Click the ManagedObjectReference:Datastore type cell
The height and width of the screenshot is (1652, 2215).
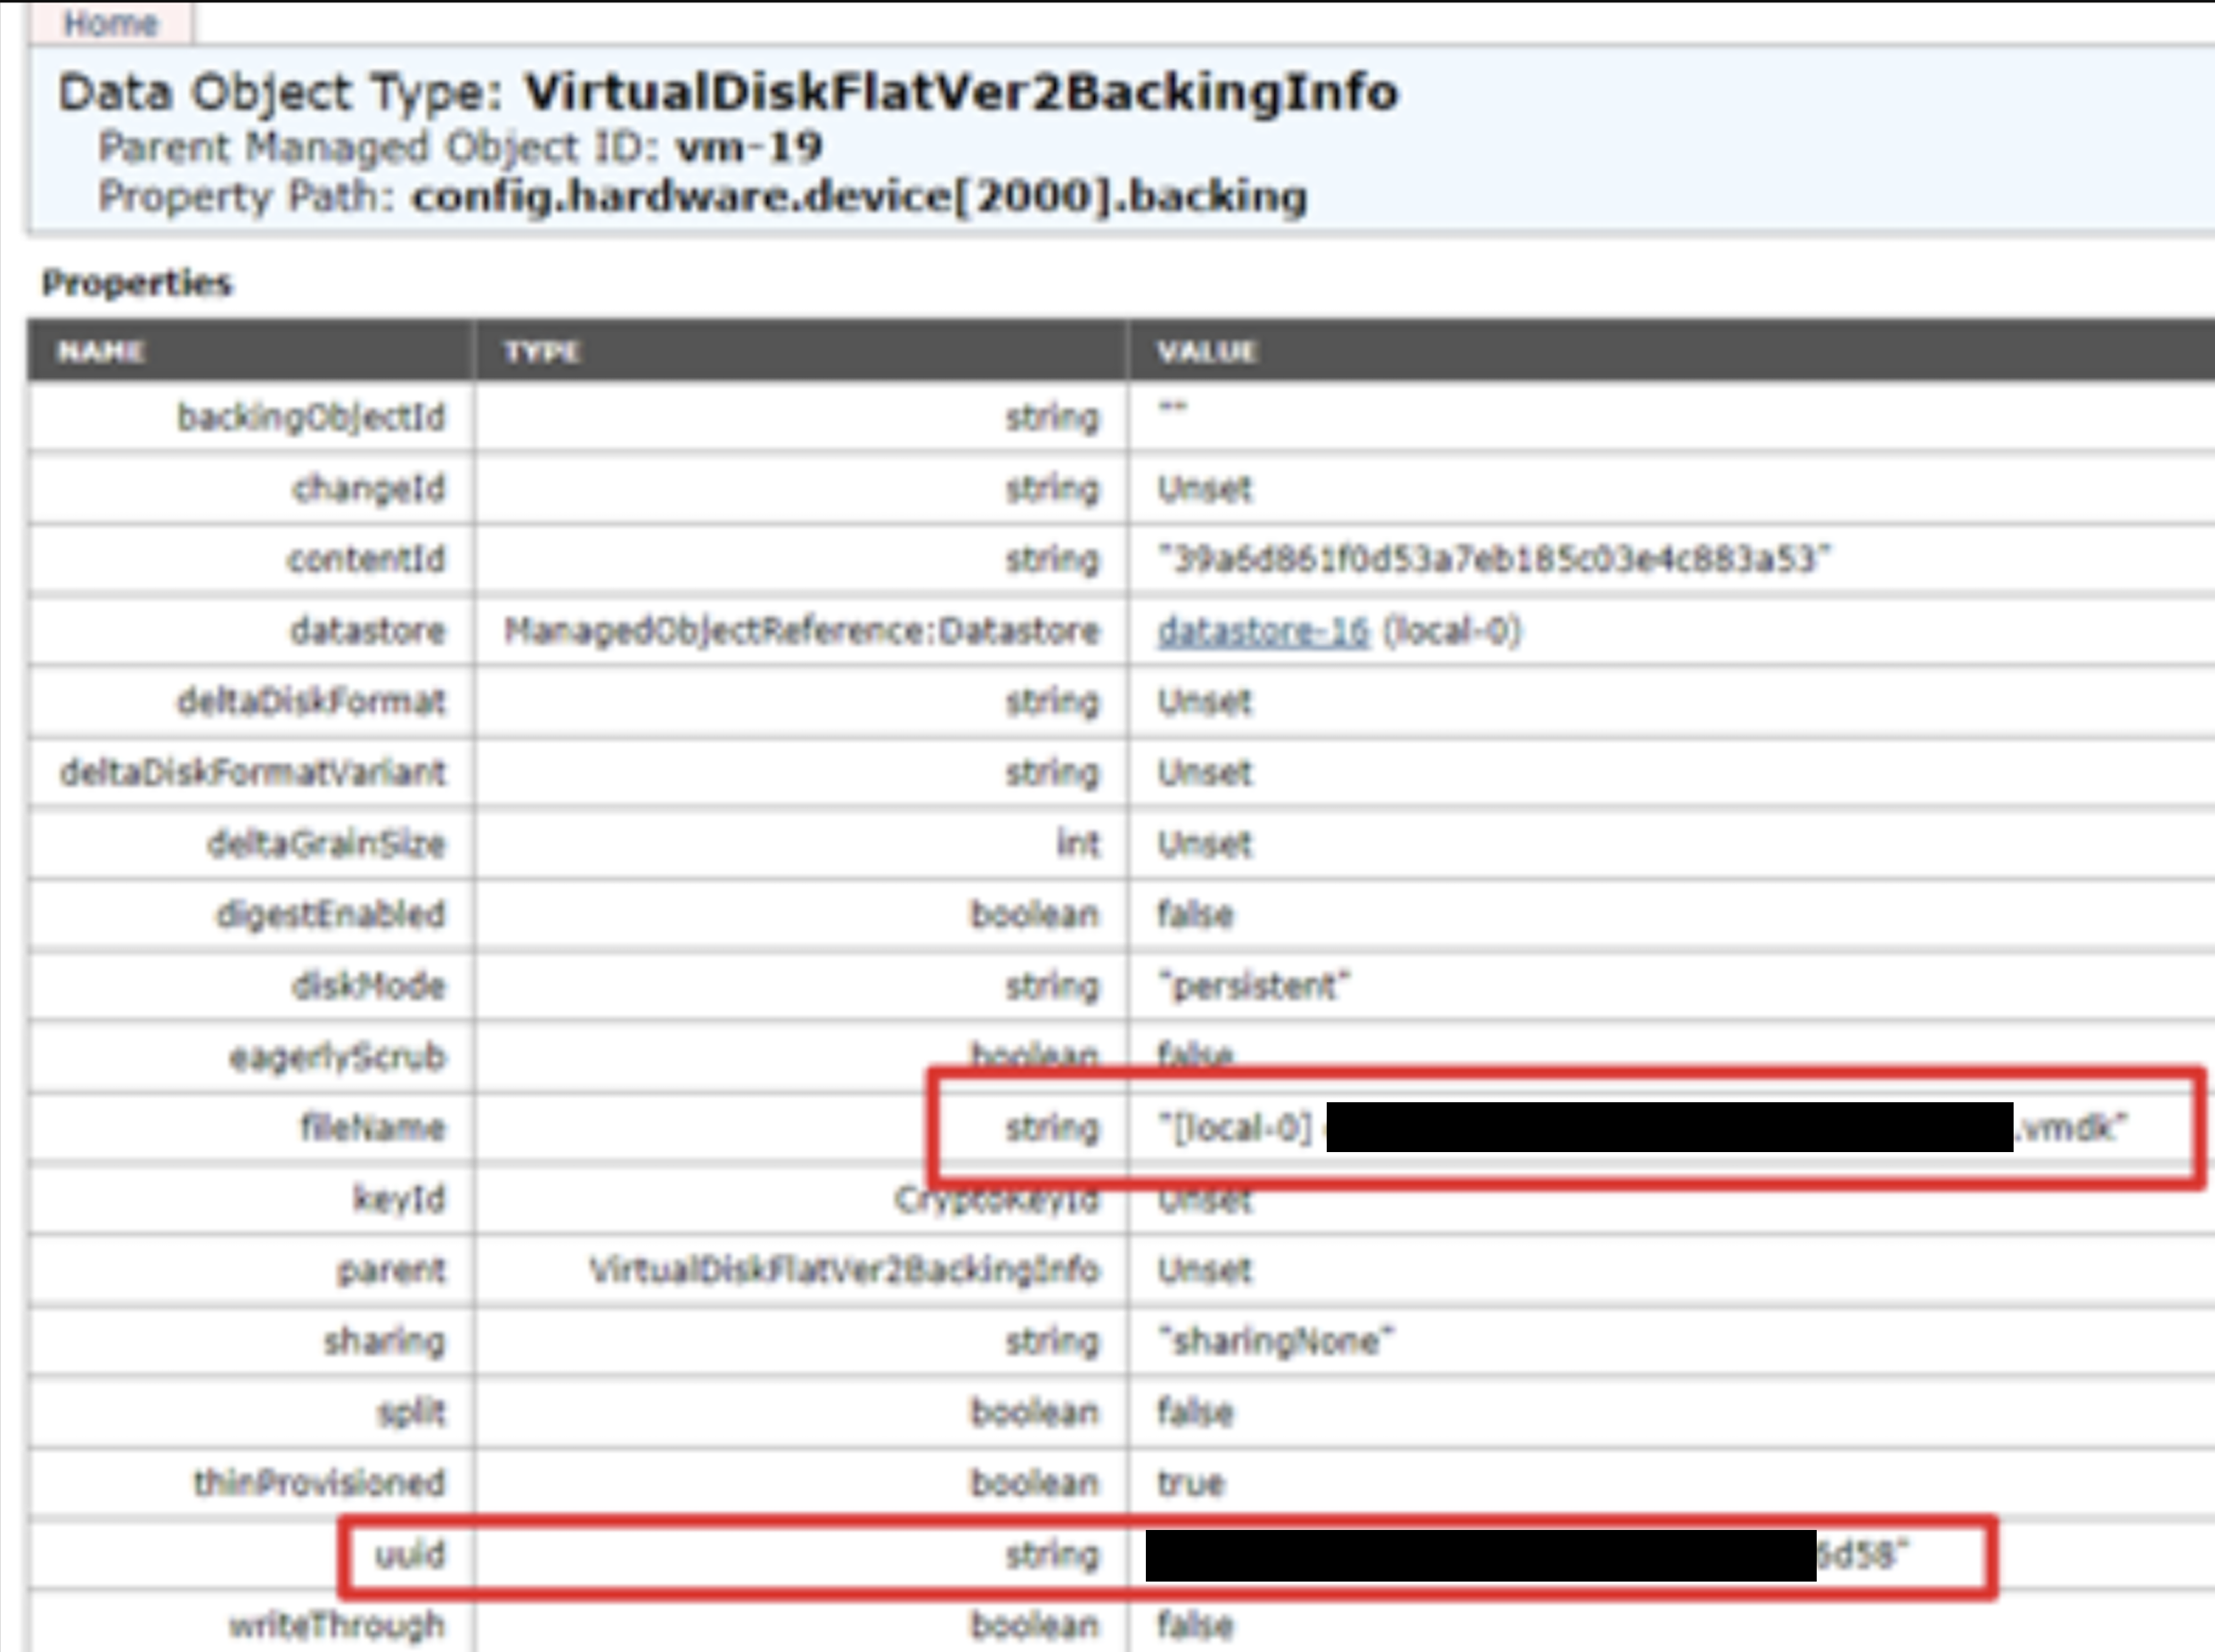[x=801, y=631]
